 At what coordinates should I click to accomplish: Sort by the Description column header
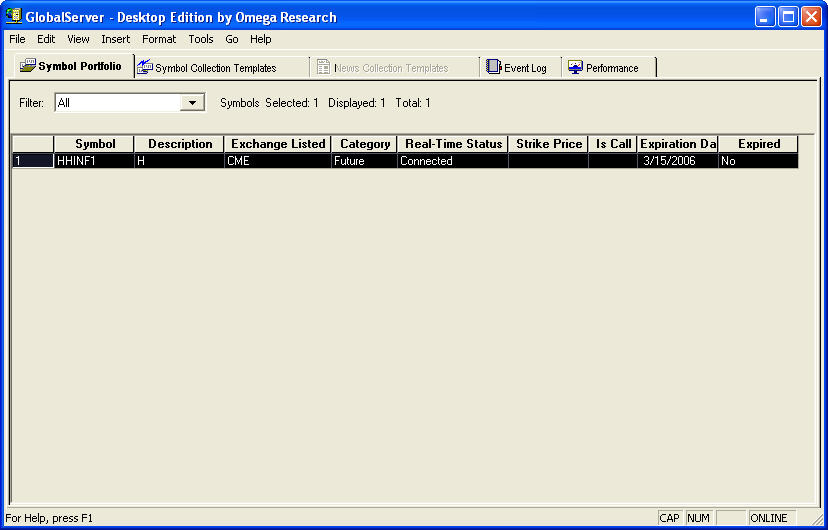click(180, 144)
